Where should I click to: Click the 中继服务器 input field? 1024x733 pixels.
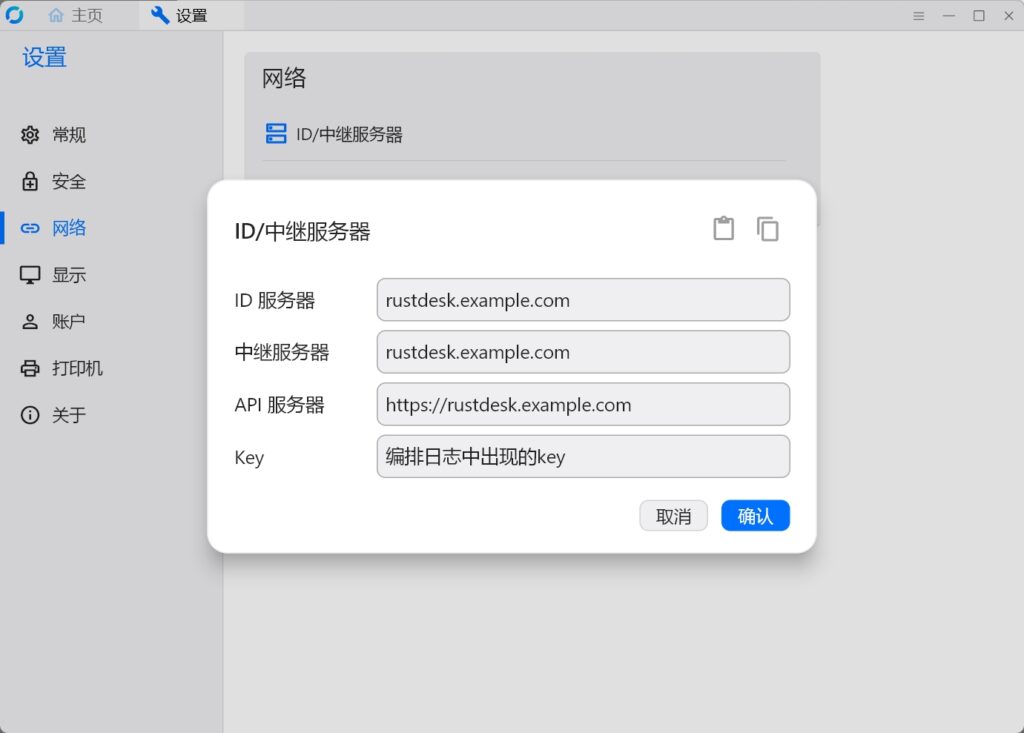tap(583, 352)
